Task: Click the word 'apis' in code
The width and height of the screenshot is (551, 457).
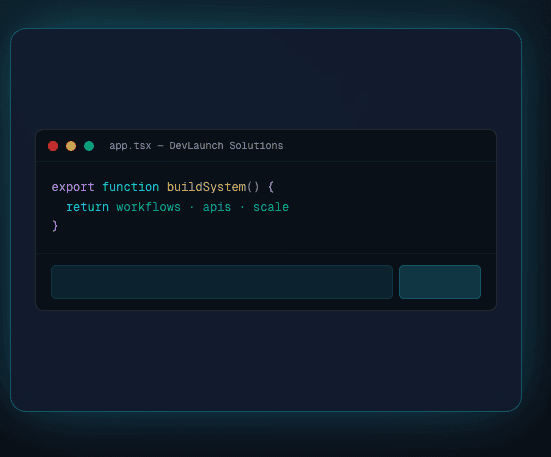Action: 217,207
